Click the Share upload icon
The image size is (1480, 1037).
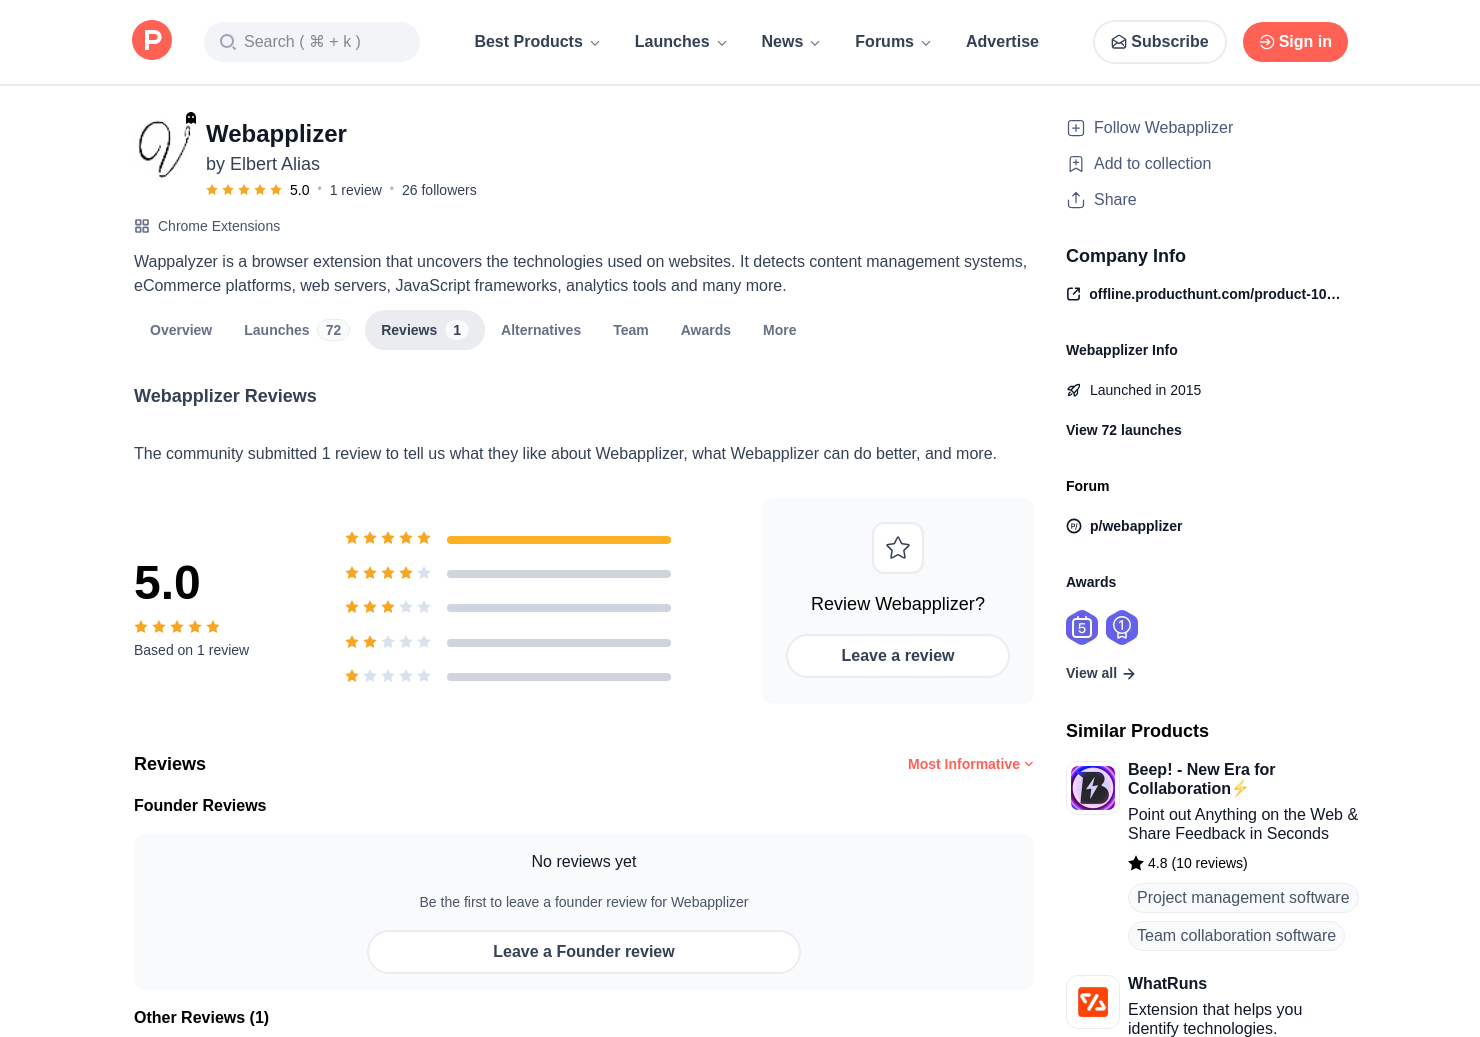point(1076,200)
